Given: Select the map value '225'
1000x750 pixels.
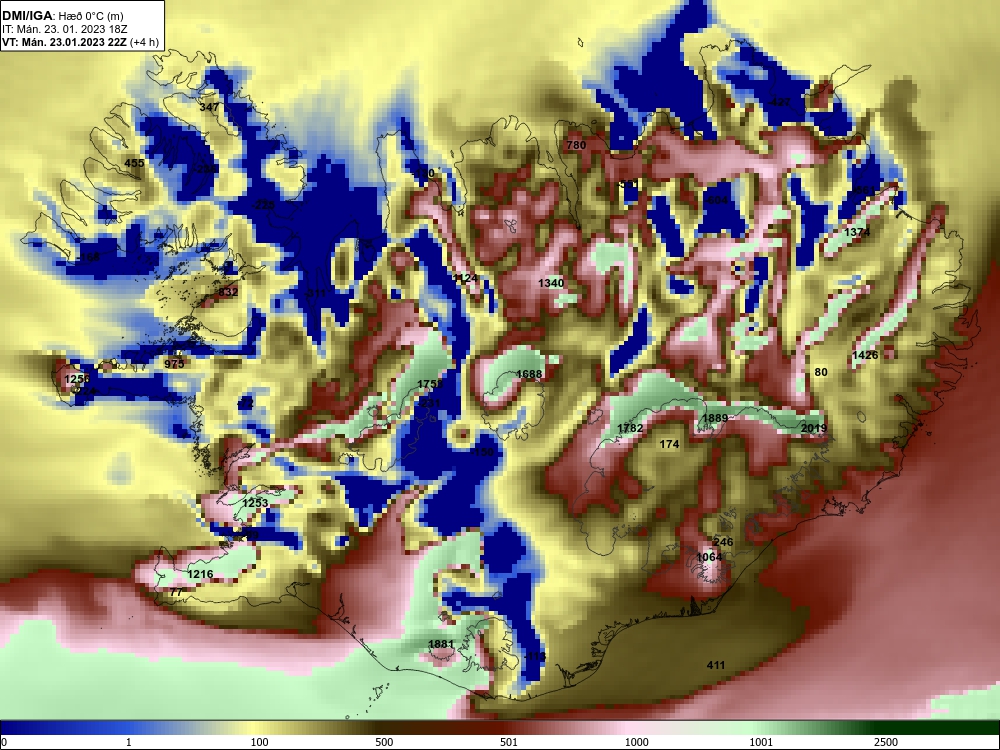Looking at the screenshot, I should coord(264,205).
